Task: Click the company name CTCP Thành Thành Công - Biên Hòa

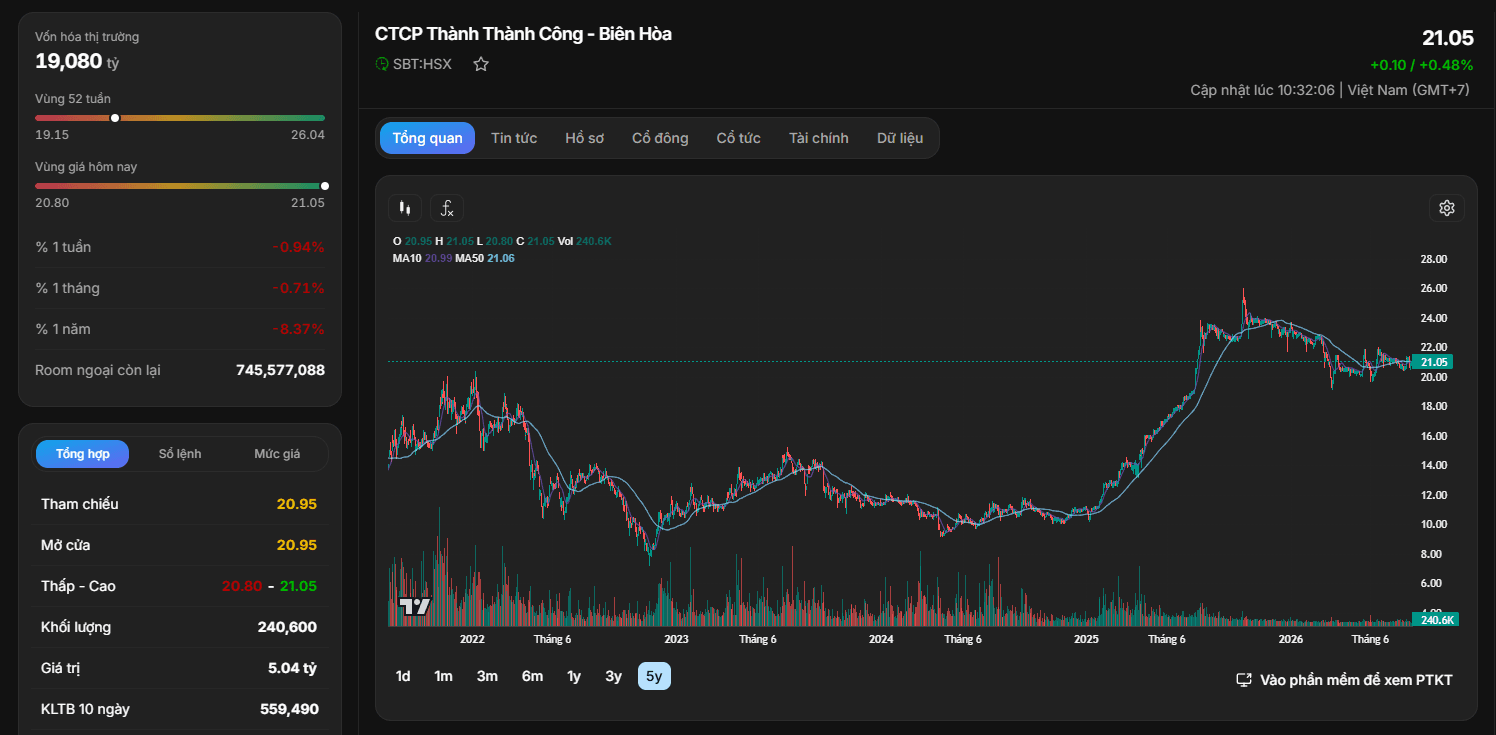Action: 523,34
